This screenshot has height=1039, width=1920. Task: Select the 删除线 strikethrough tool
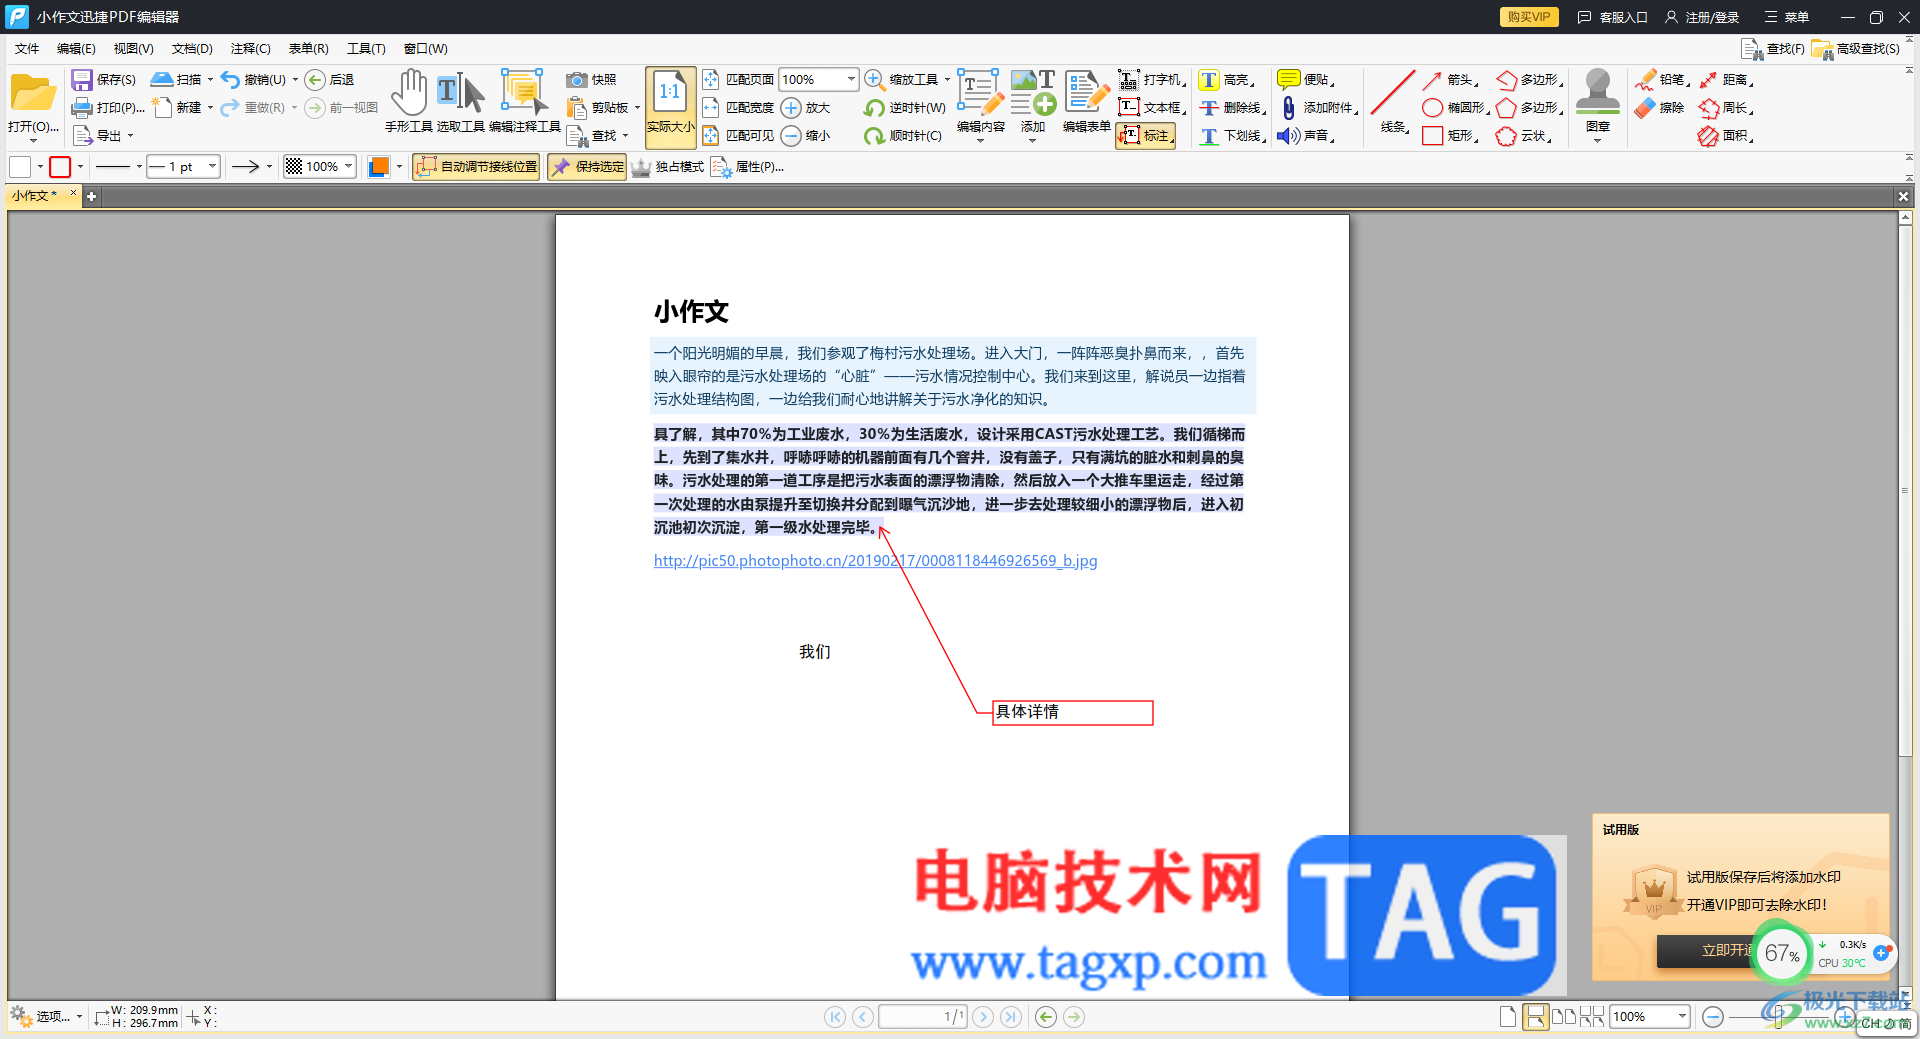(x=1231, y=107)
